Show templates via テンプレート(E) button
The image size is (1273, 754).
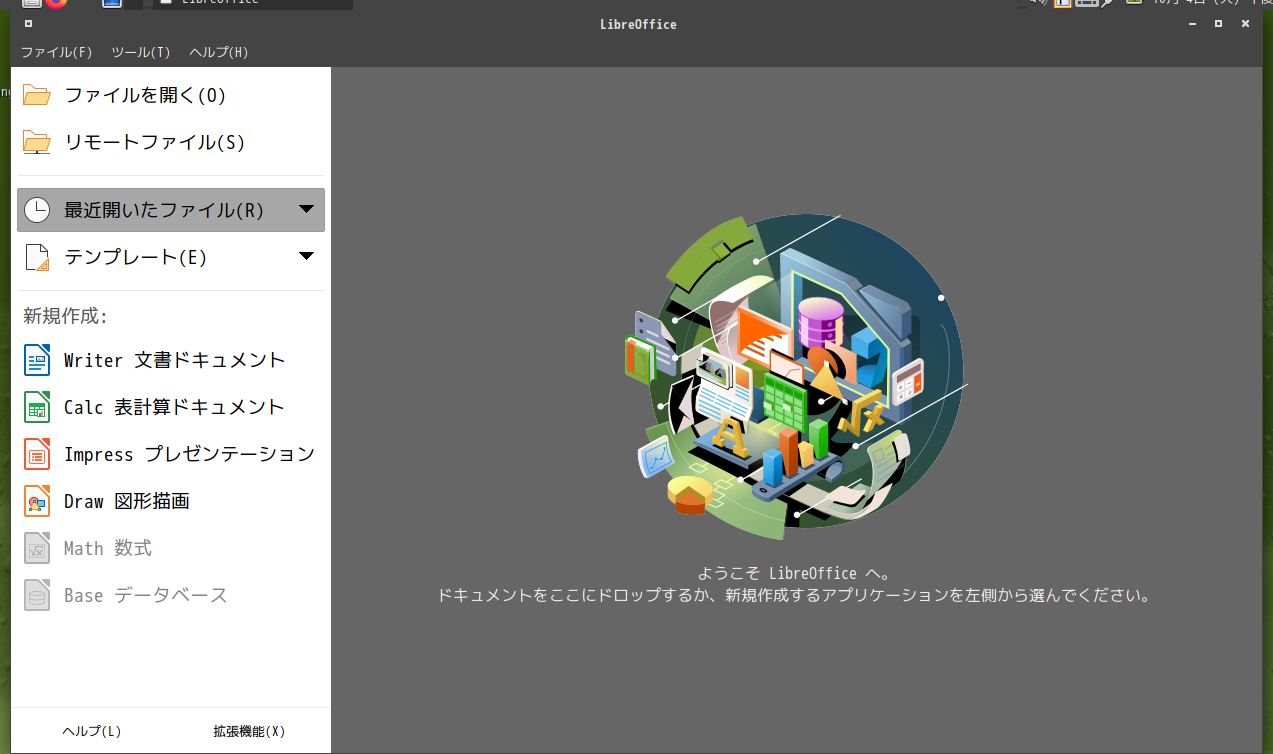tap(171, 257)
